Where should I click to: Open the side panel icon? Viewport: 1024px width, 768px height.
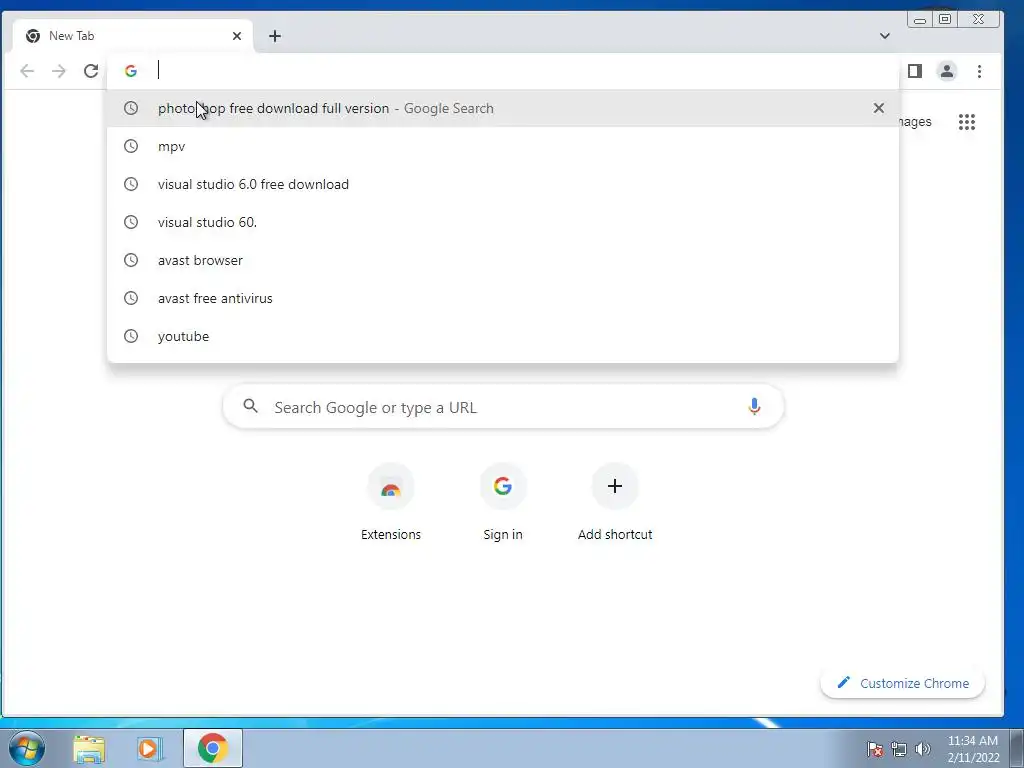click(x=914, y=71)
